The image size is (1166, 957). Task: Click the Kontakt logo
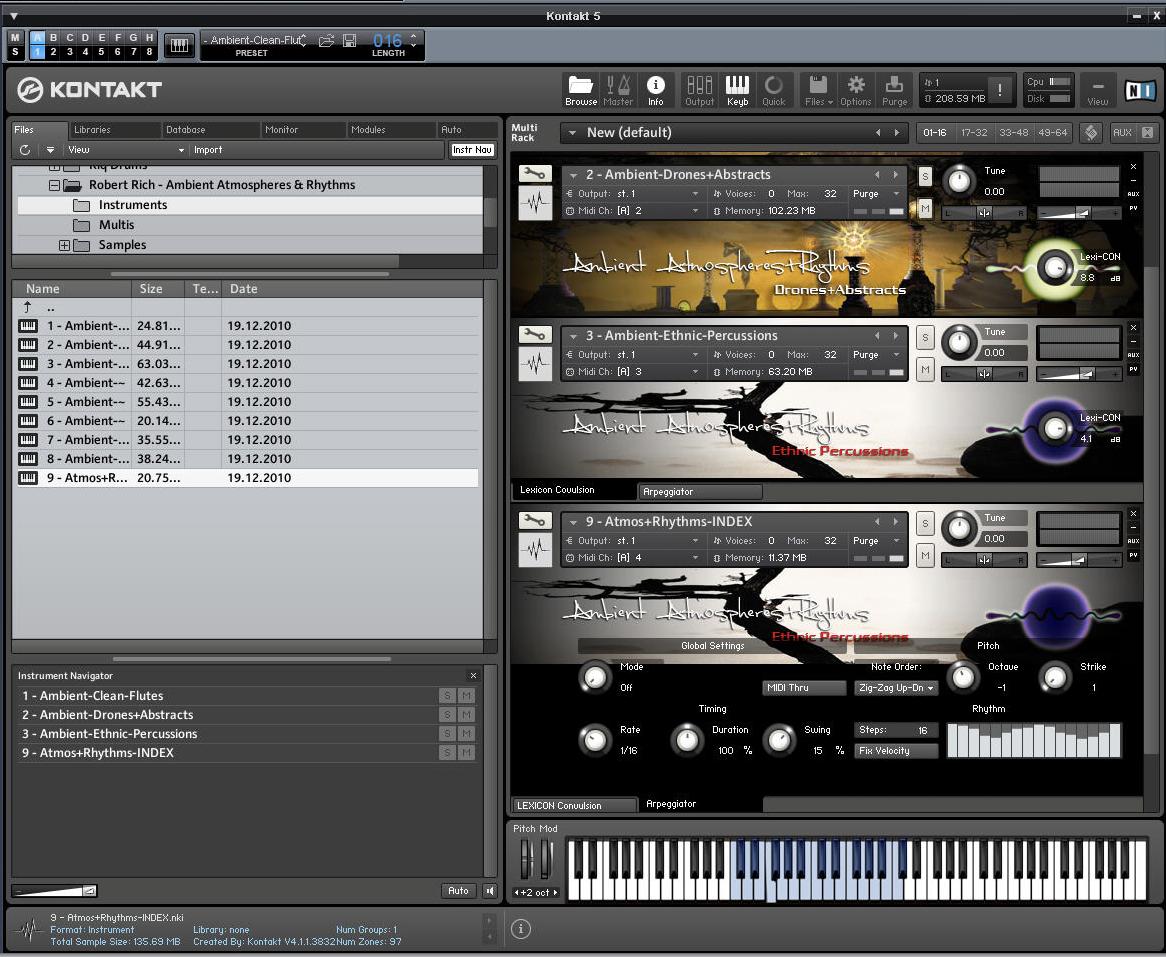[90, 89]
